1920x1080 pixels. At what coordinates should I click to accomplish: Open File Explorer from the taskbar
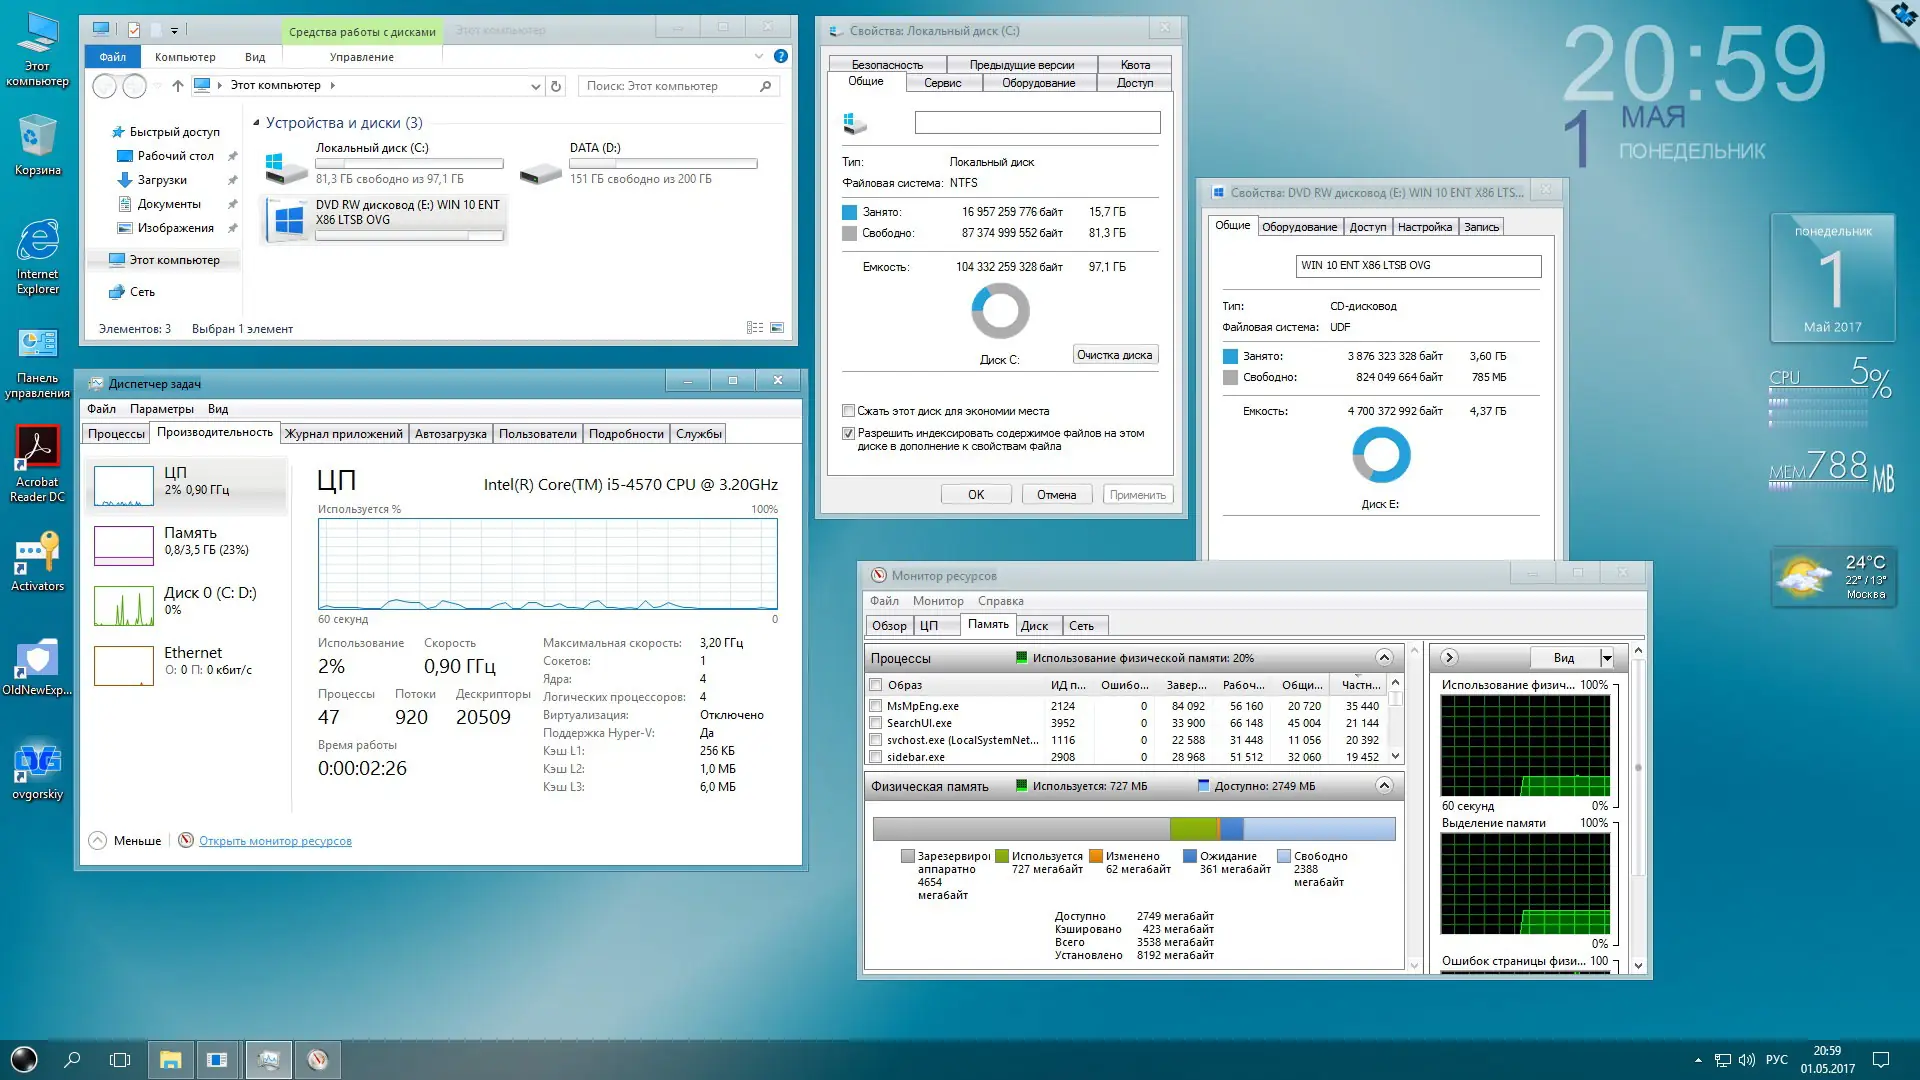coord(170,1059)
